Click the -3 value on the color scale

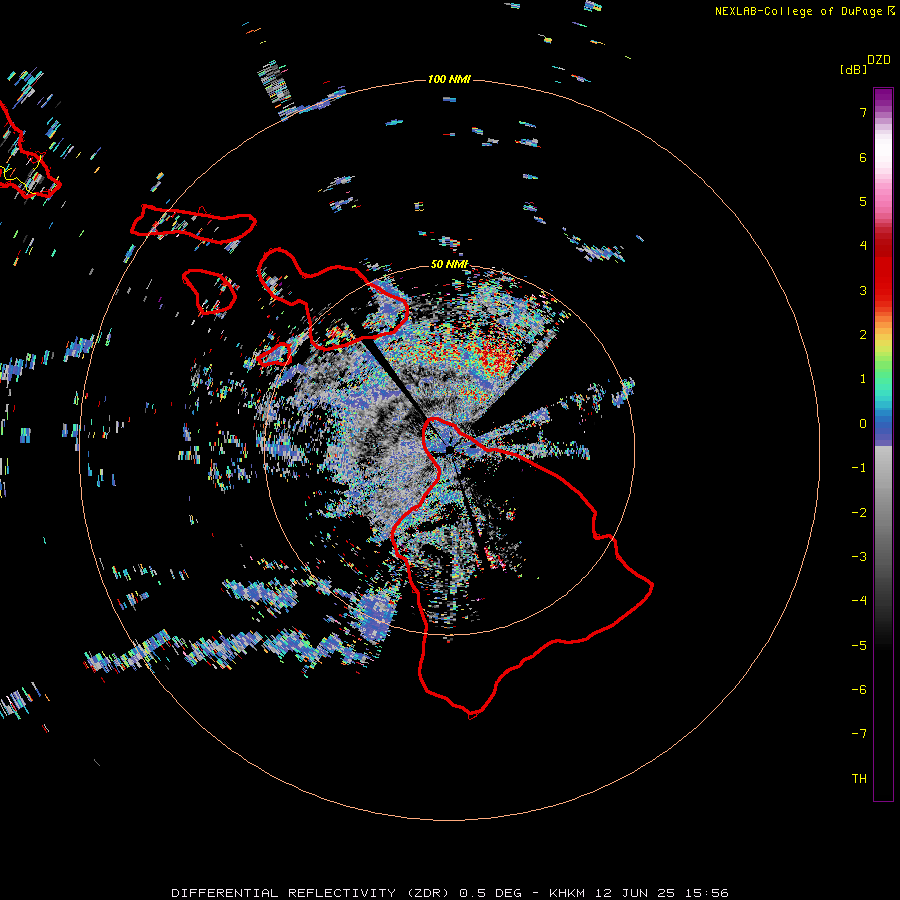859,557
